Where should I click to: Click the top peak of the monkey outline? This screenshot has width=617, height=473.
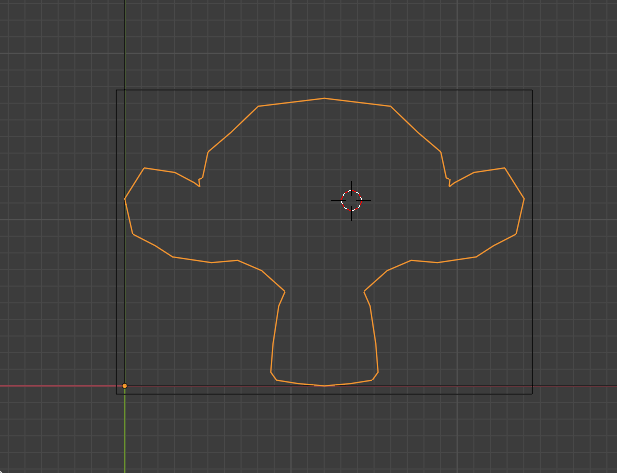coord(324,98)
